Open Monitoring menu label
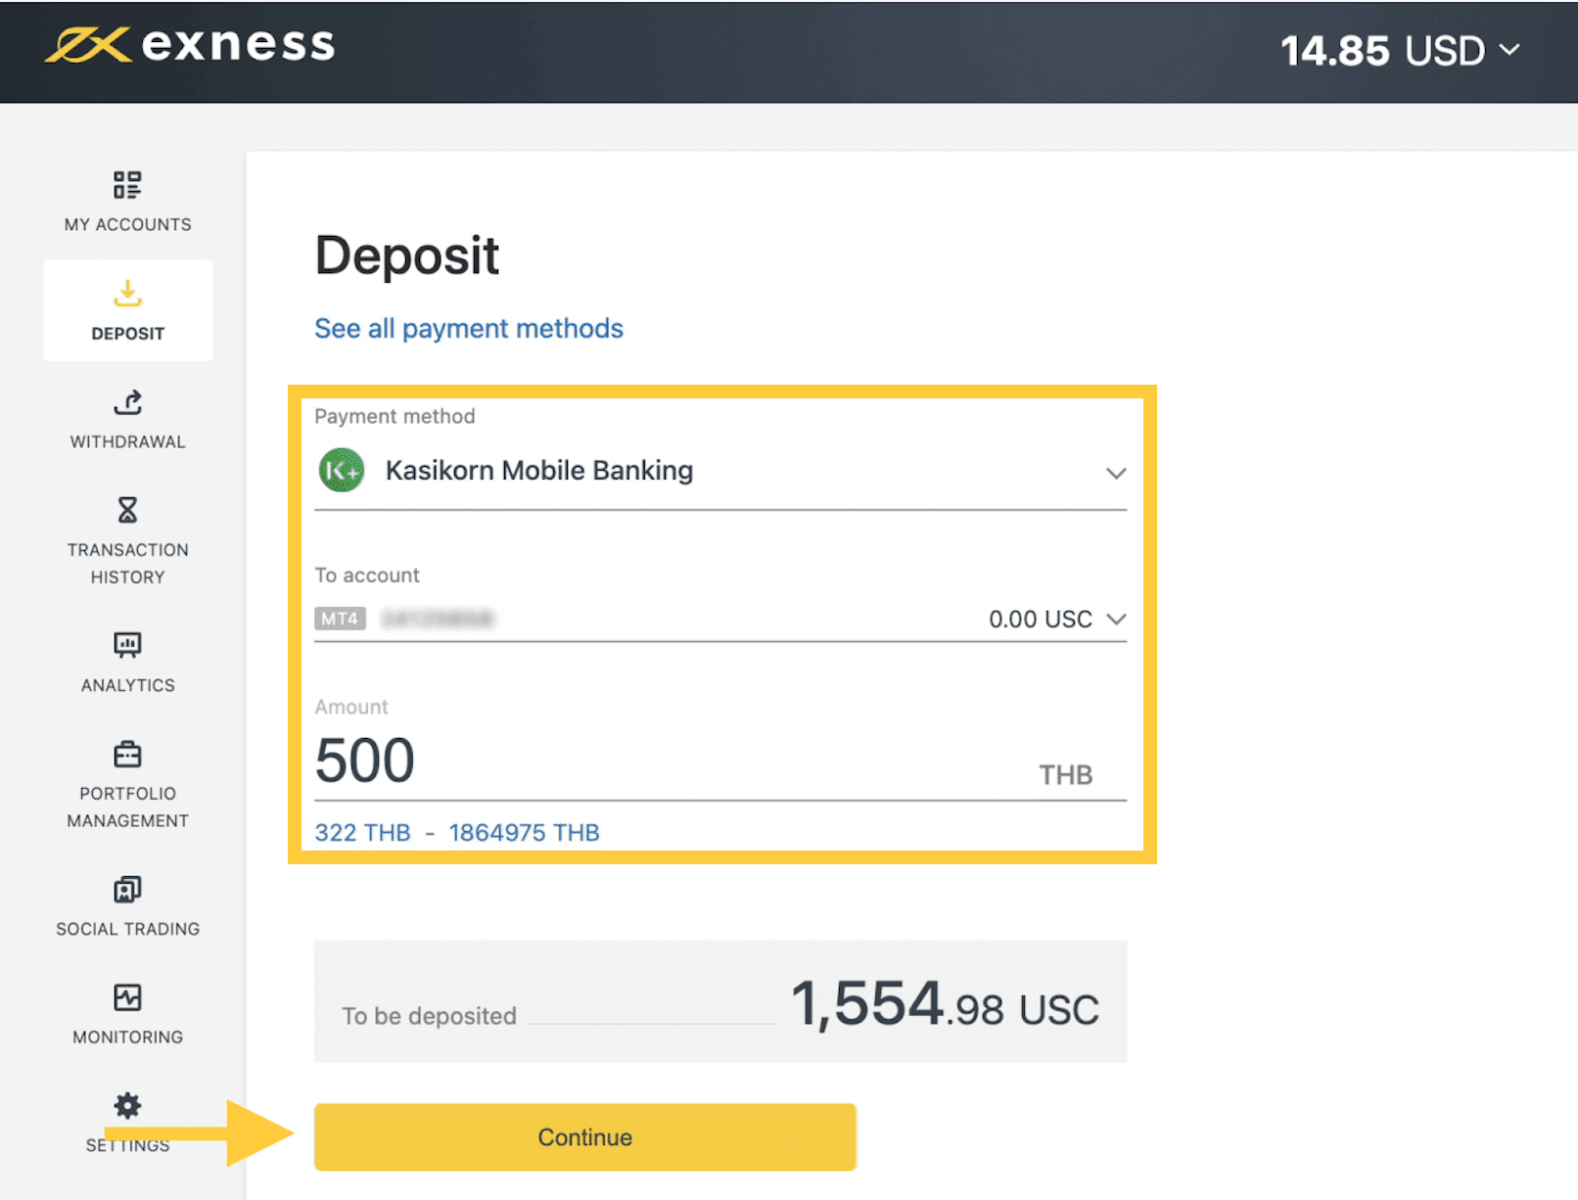 [128, 1037]
